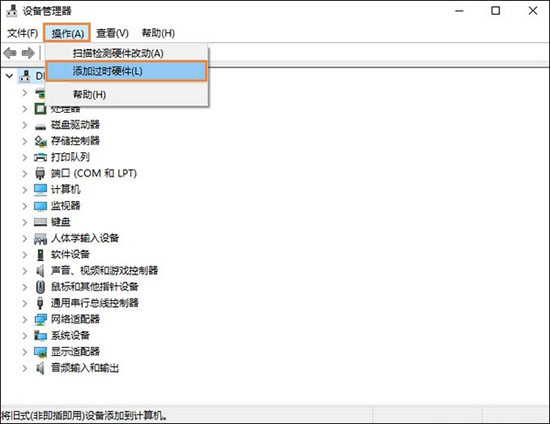Expand the 存储控制器 category
This screenshot has height=424, width=550.
pyautogui.click(x=25, y=141)
